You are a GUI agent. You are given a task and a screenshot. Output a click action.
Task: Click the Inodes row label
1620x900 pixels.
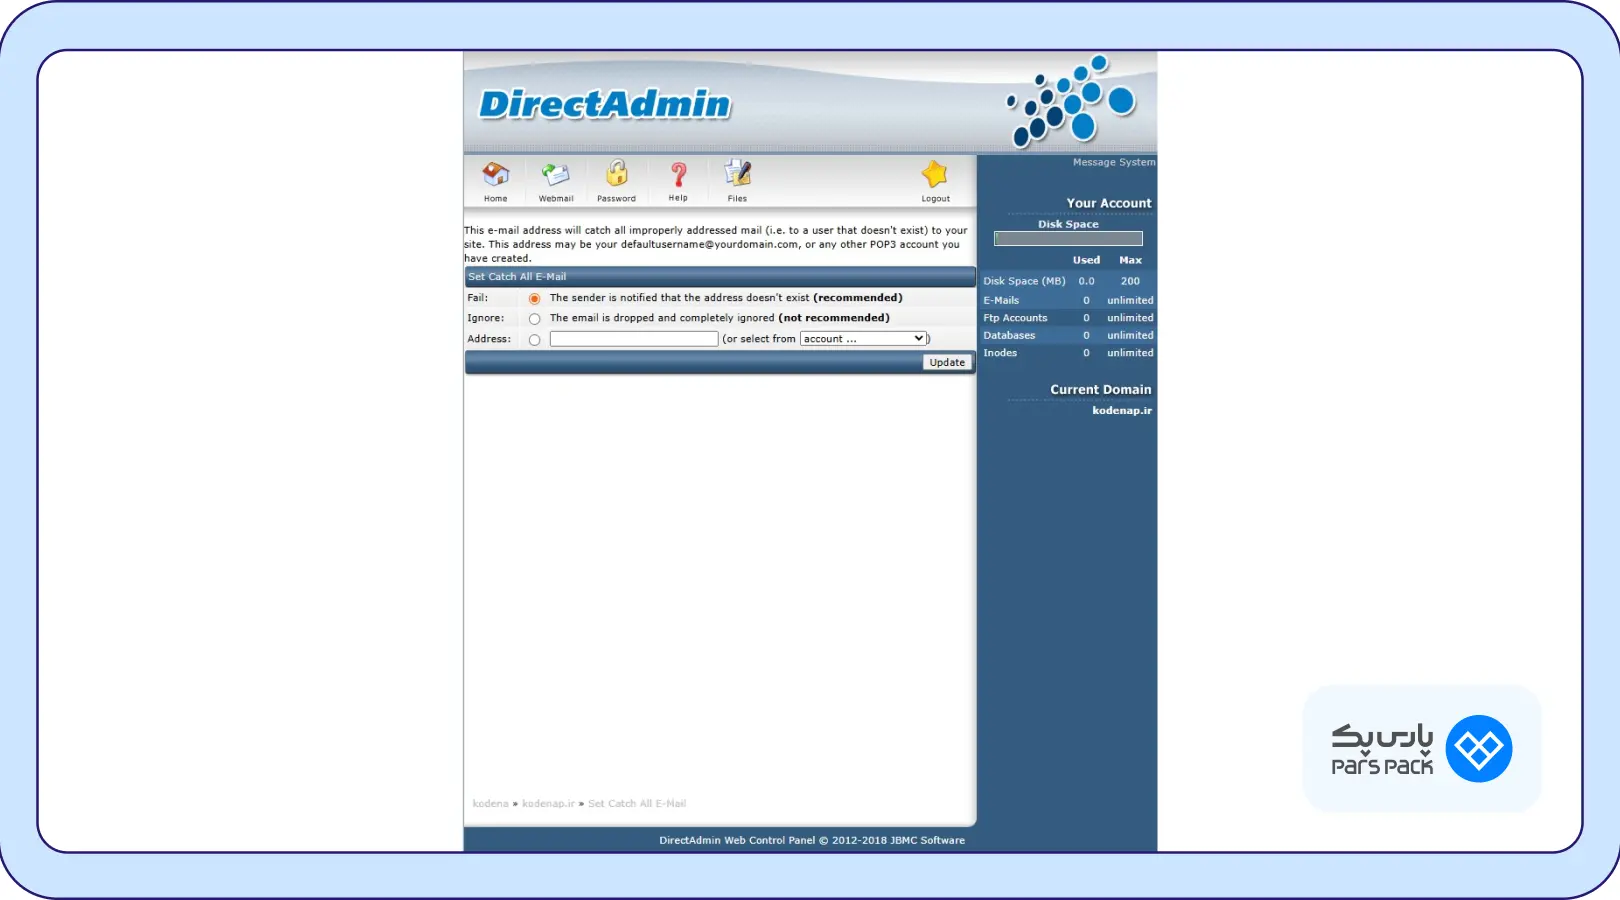1000,353
